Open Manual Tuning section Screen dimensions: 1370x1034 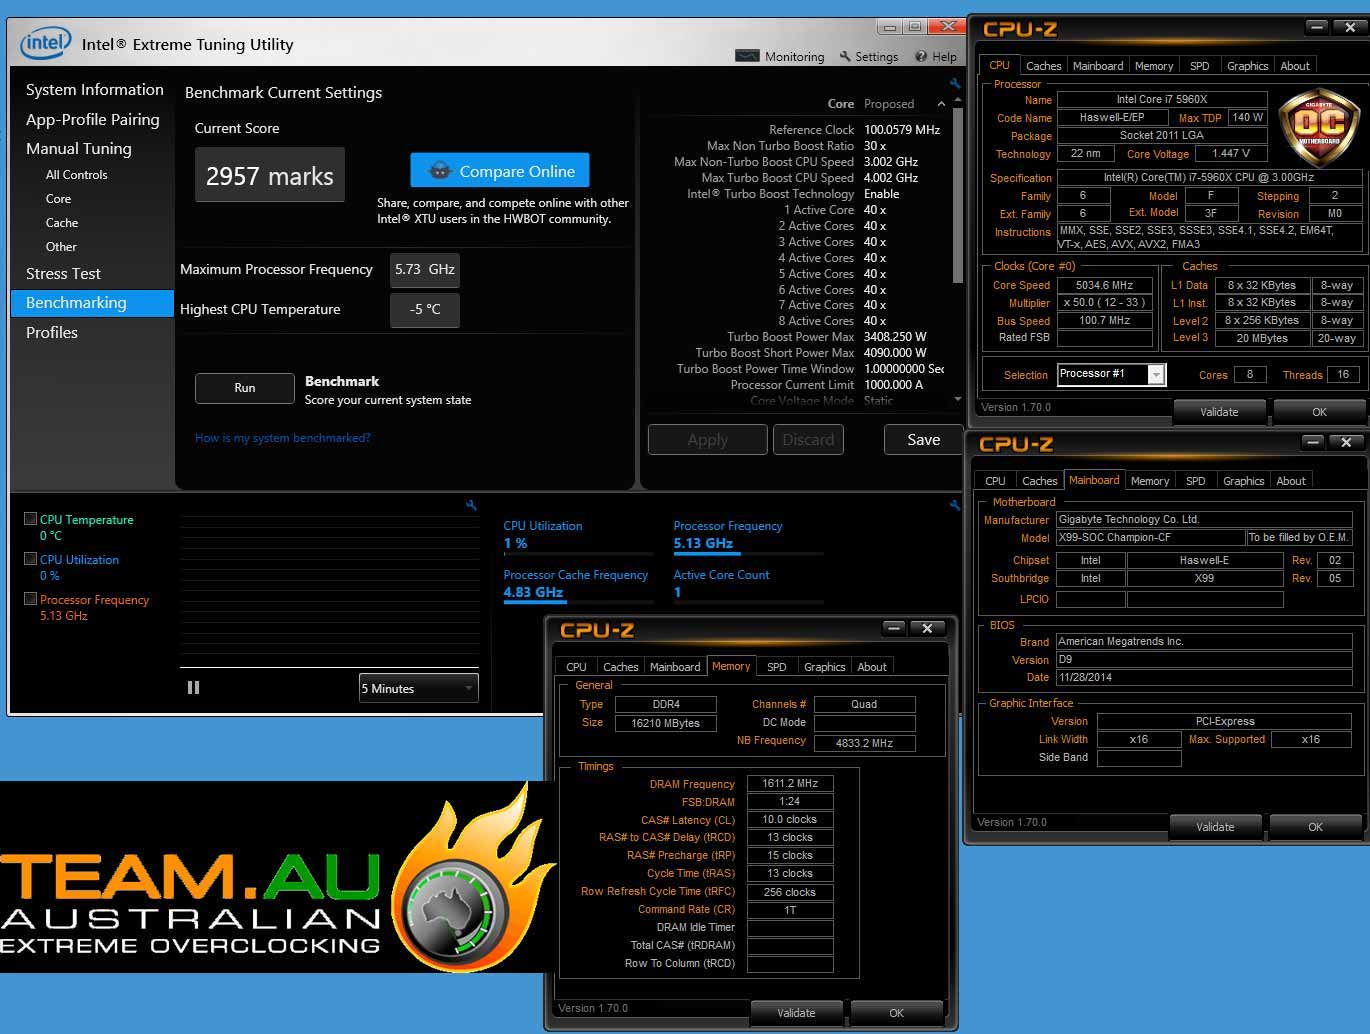(78, 148)
